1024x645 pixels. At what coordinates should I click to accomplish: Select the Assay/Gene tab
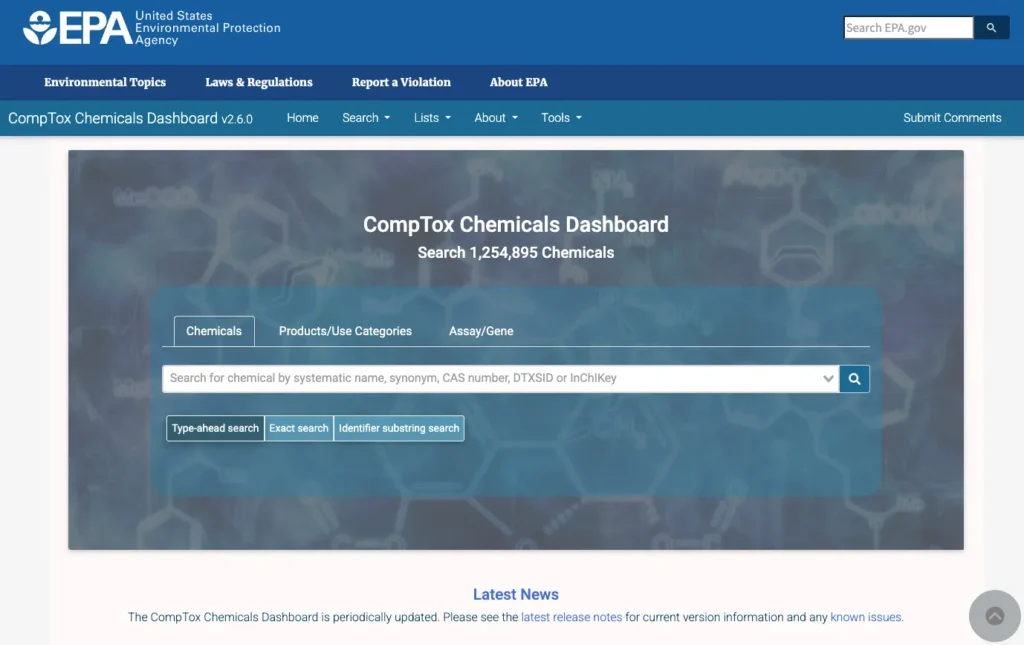(481, 331)
